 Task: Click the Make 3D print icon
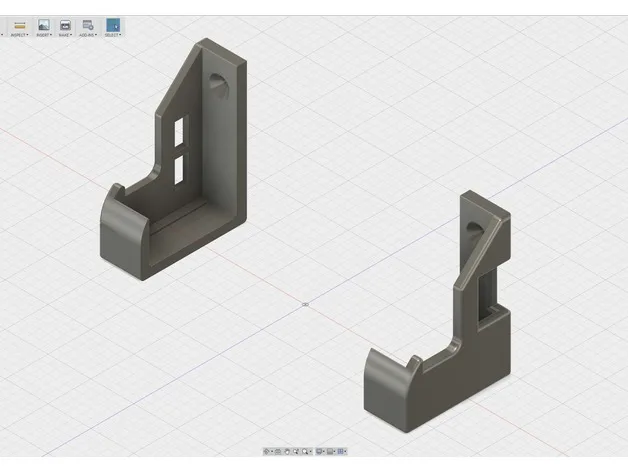click(x=65, y=25)
